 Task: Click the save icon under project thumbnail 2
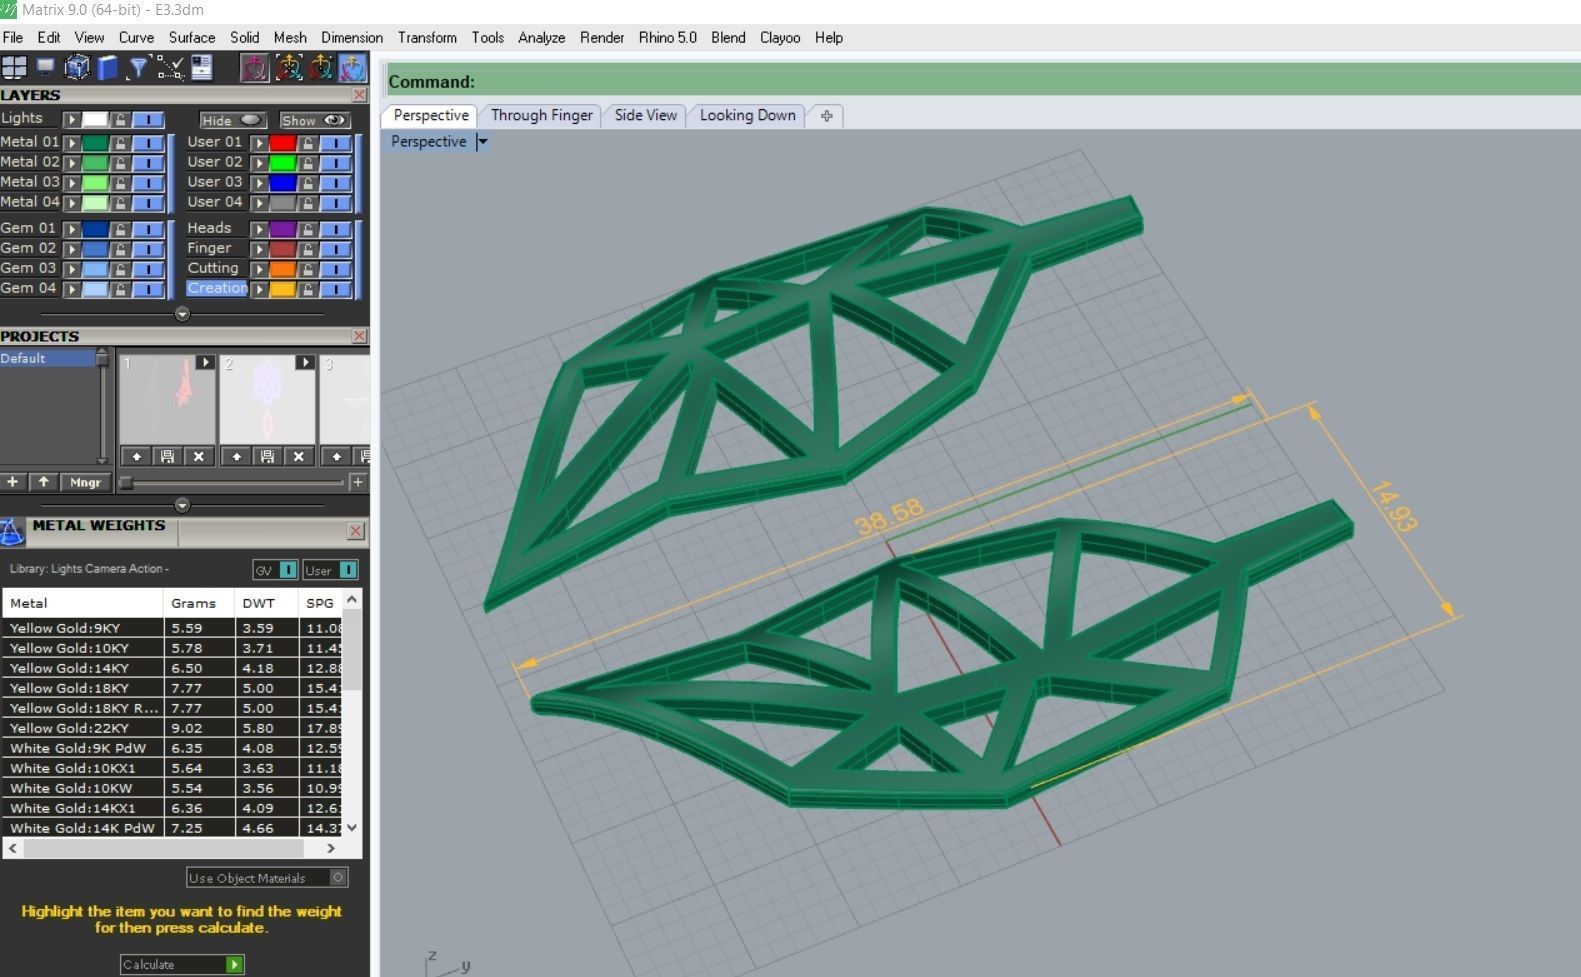(x=267, y=456)
